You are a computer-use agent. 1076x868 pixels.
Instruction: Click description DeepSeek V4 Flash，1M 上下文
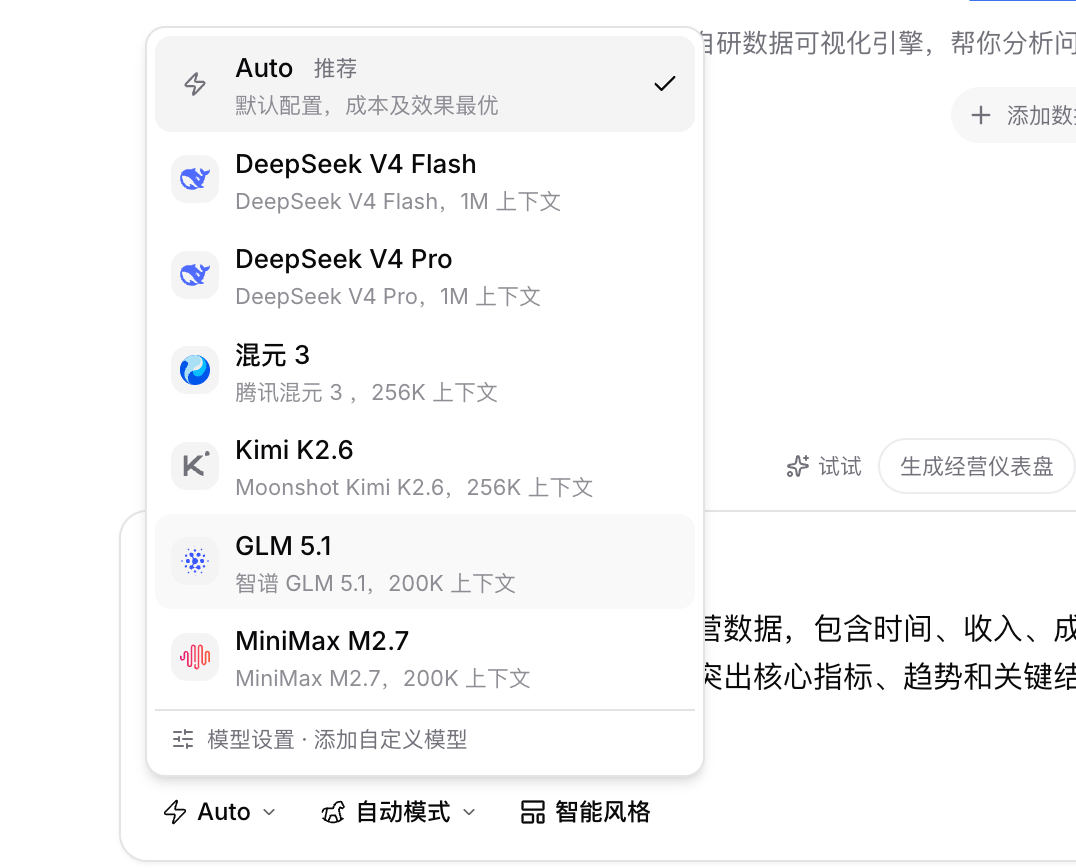click(x=398, y=201)
